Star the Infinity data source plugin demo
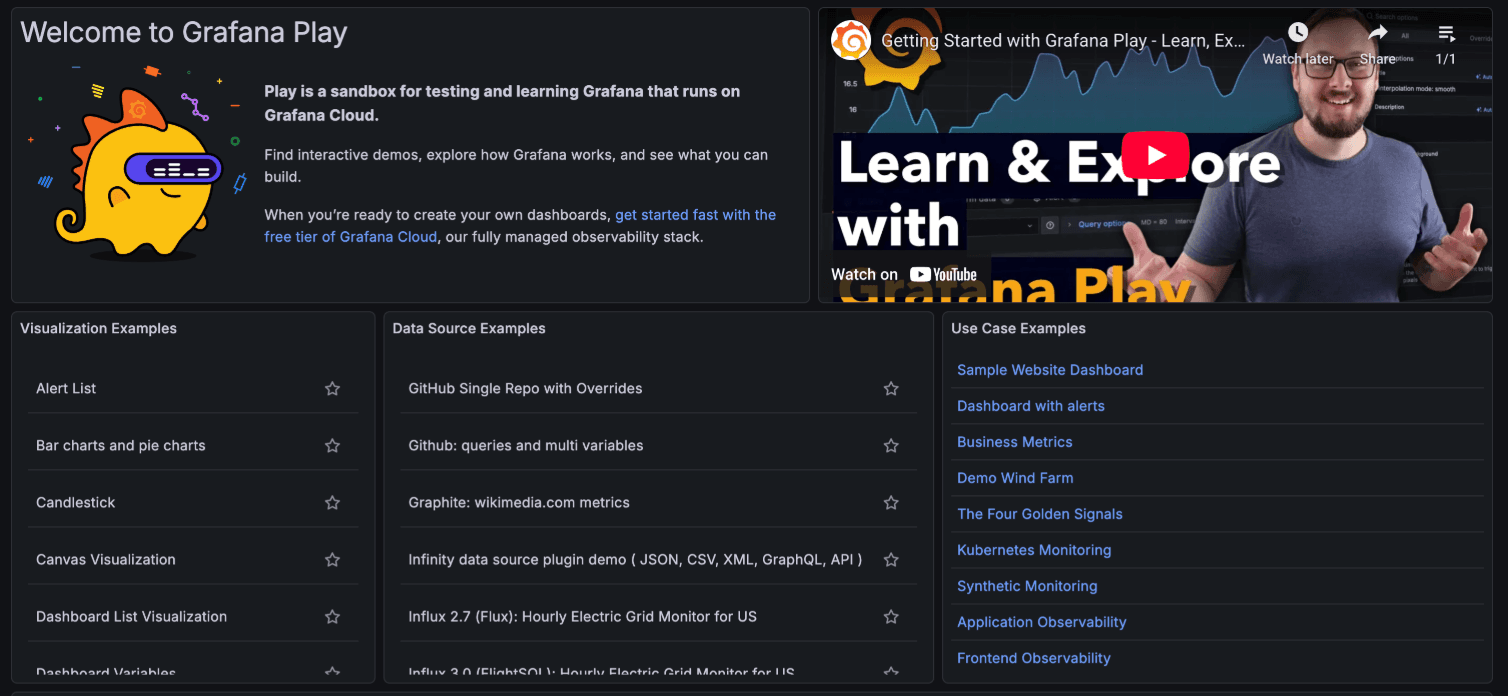1508x696 pixels. tap(891, 560)
